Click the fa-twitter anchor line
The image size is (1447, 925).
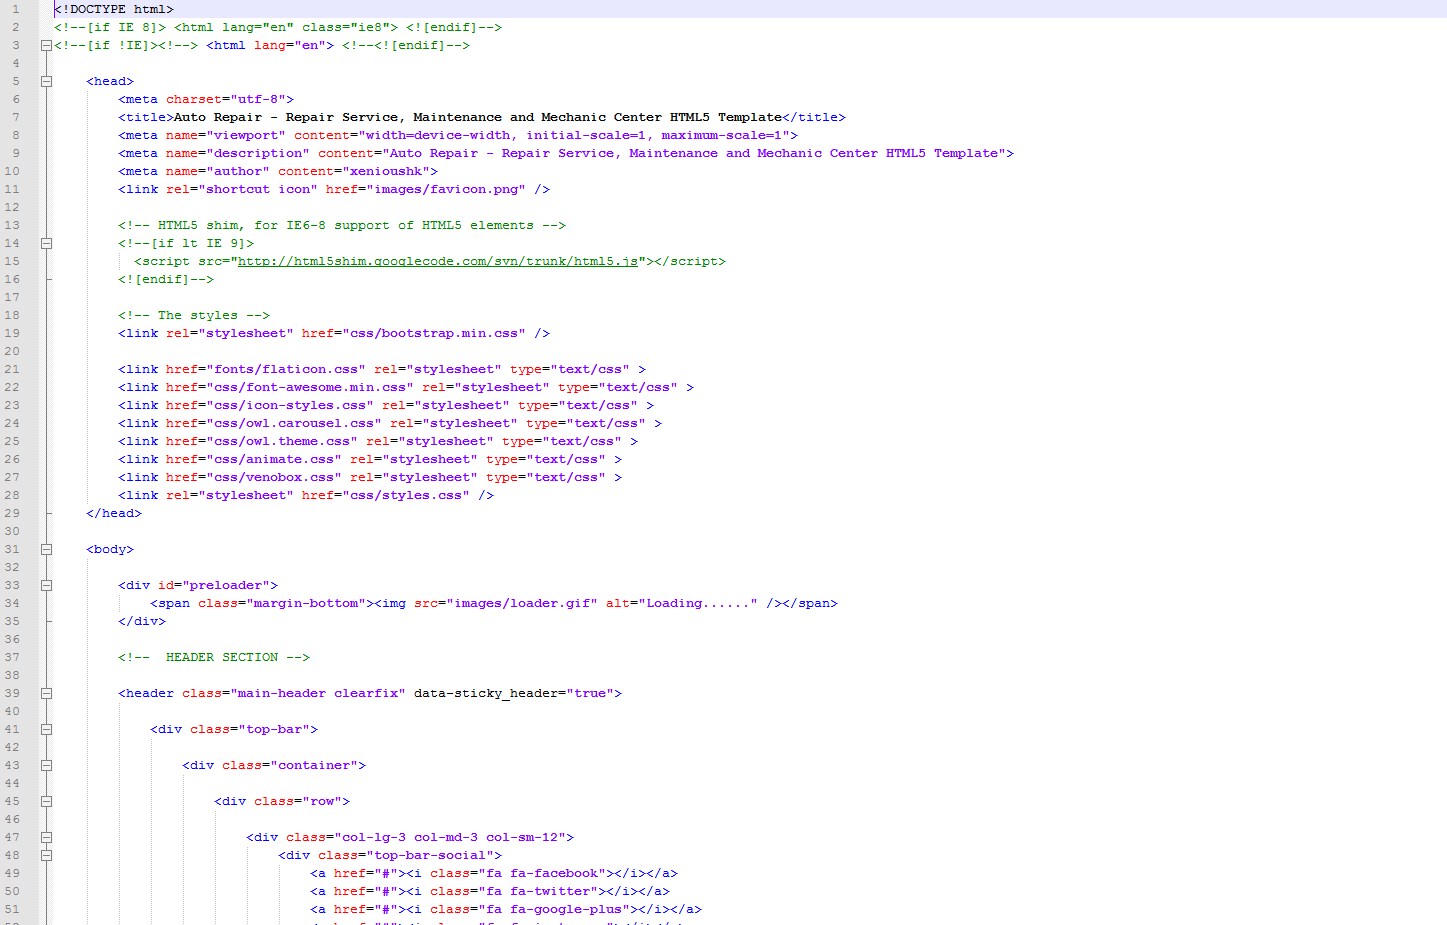tap(490, 891)
